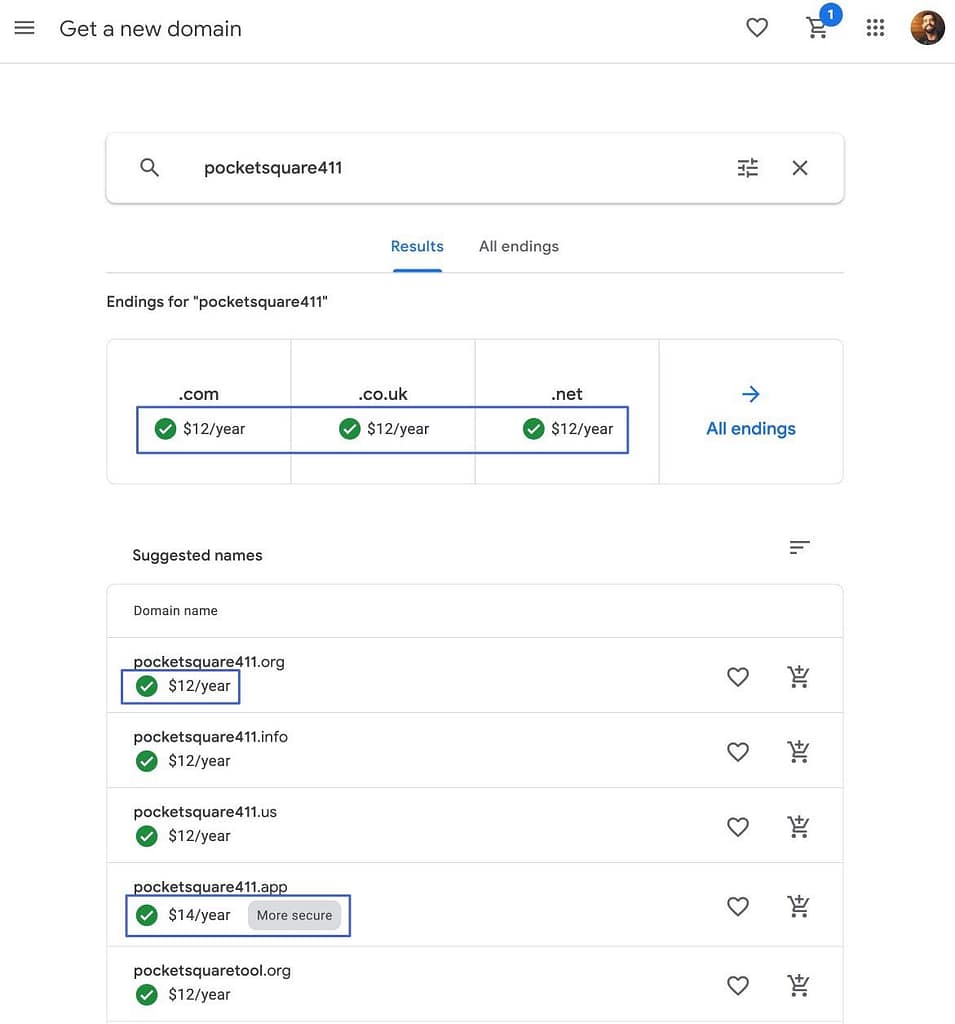Click the Google apps grid icon
The height and width of the screenshot is (1024, 955).
(x=875, y=27)
